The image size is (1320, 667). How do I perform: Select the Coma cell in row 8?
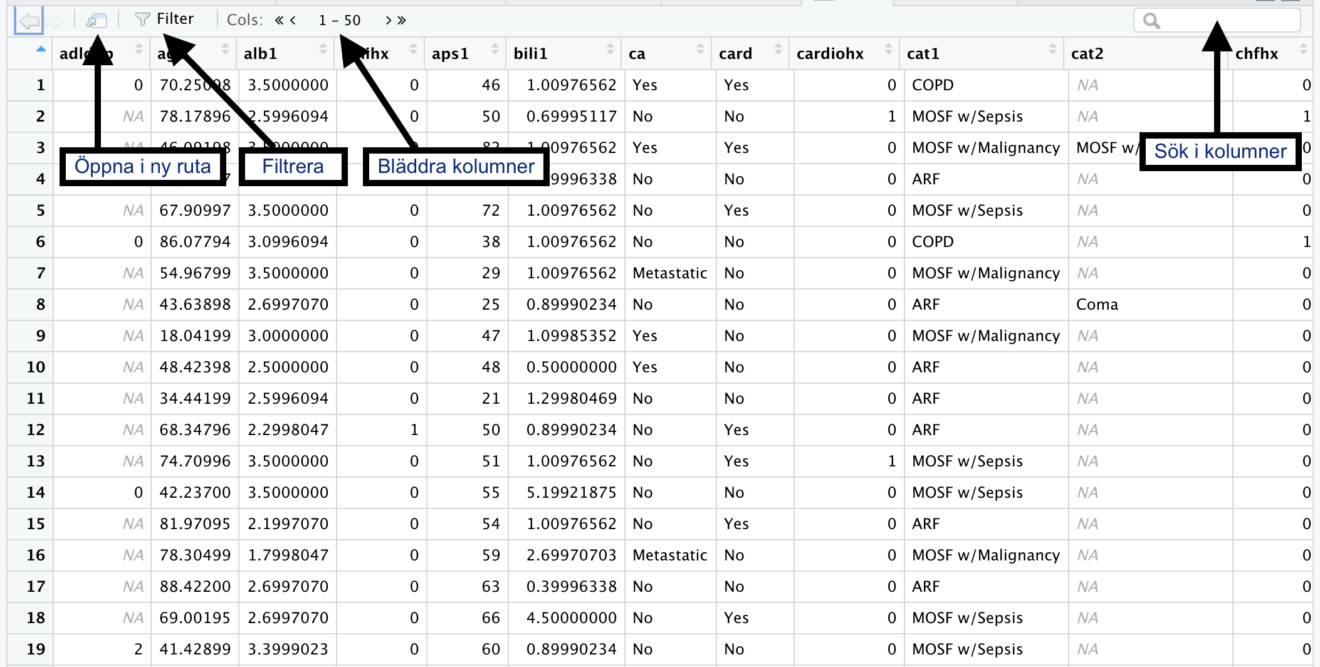(x=1097, y=304)
